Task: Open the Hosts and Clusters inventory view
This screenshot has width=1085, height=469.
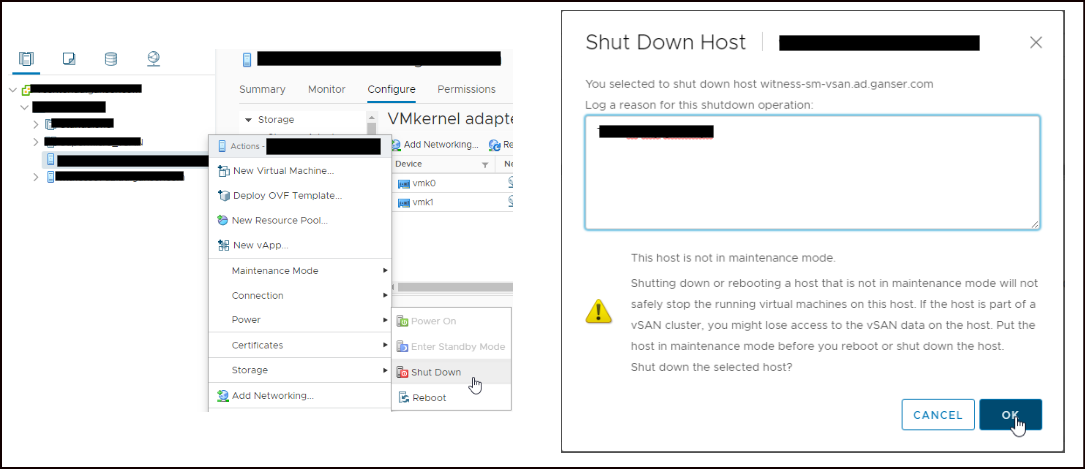Action: pyautogui.click(x=26, y=59)
